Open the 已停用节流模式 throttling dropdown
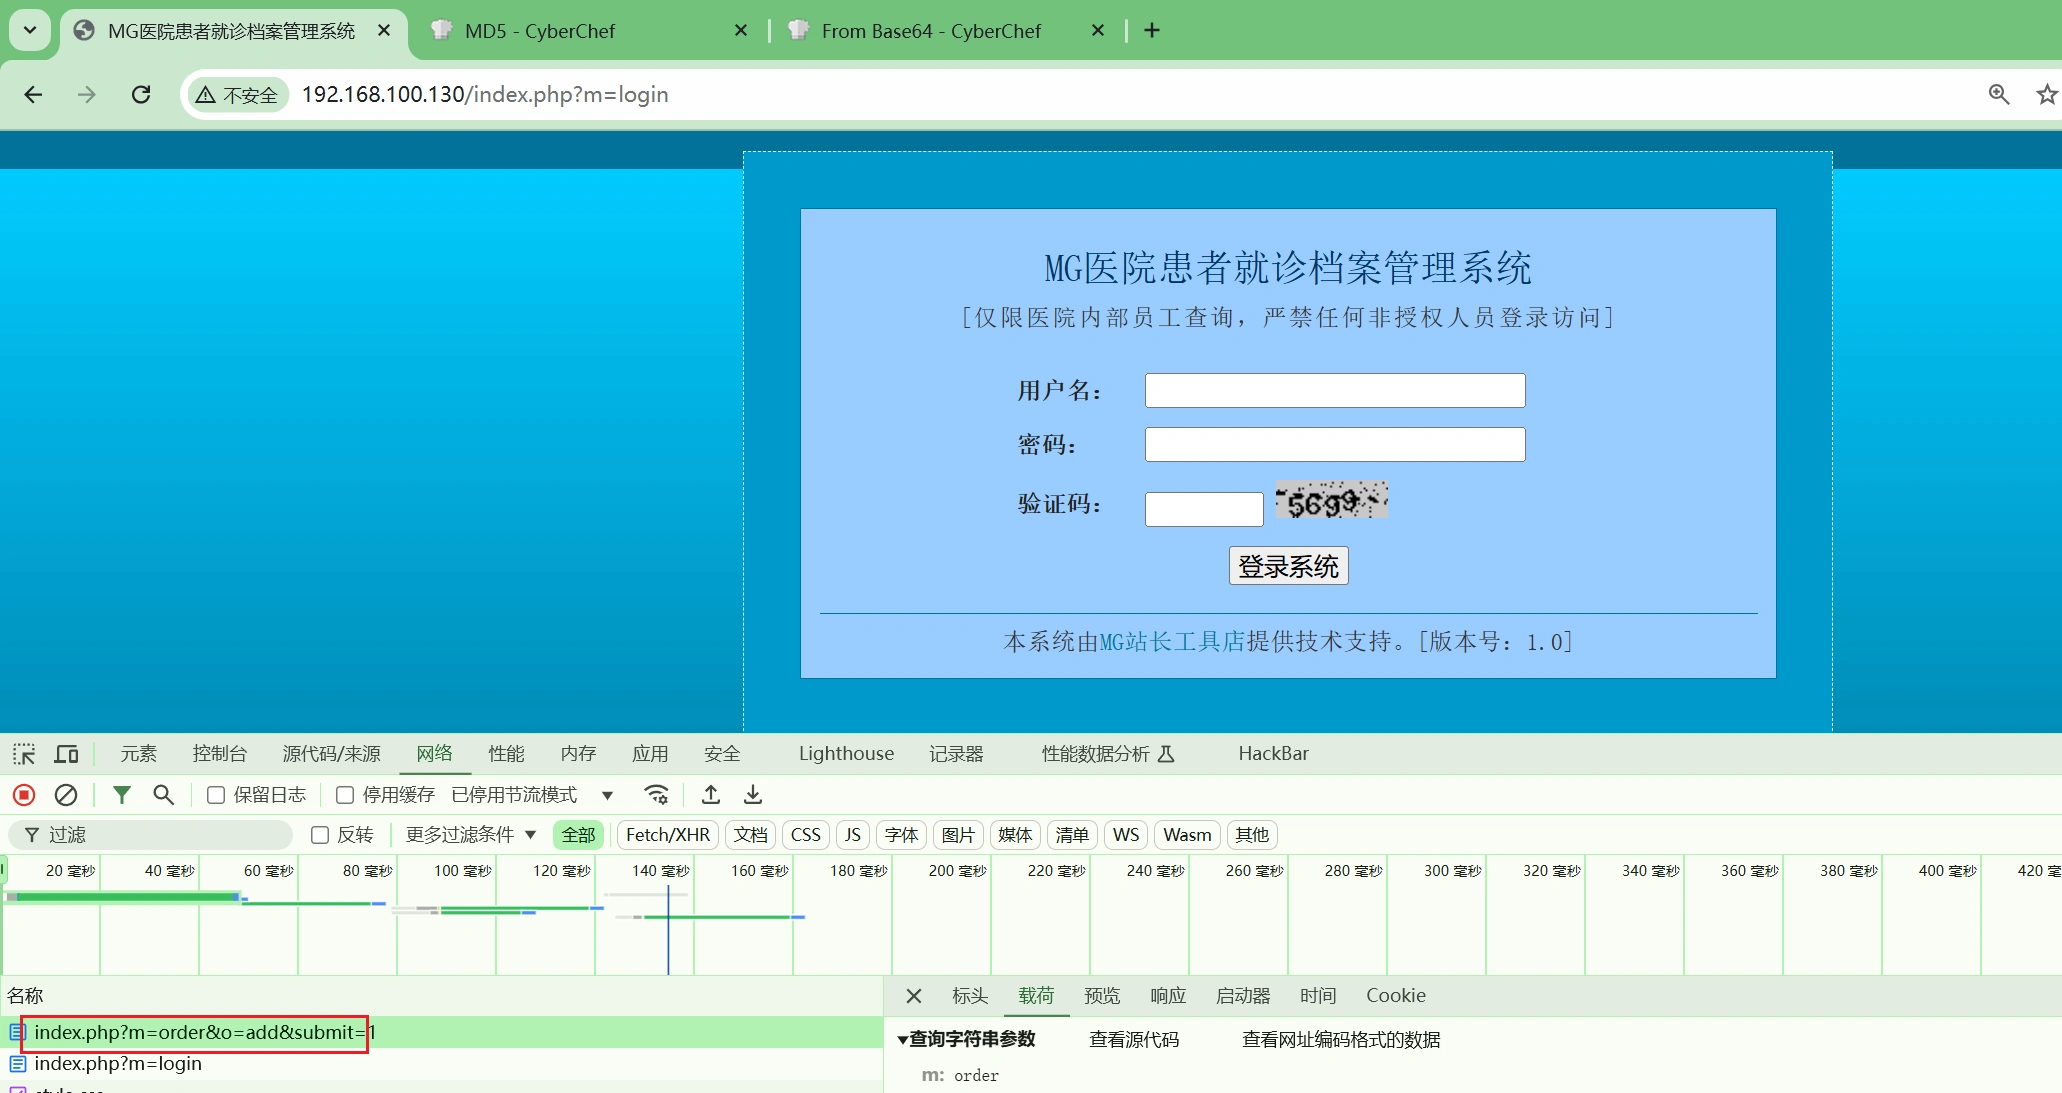The height and width of the screenshot is (1093, 2062). (x=532, y=795)
